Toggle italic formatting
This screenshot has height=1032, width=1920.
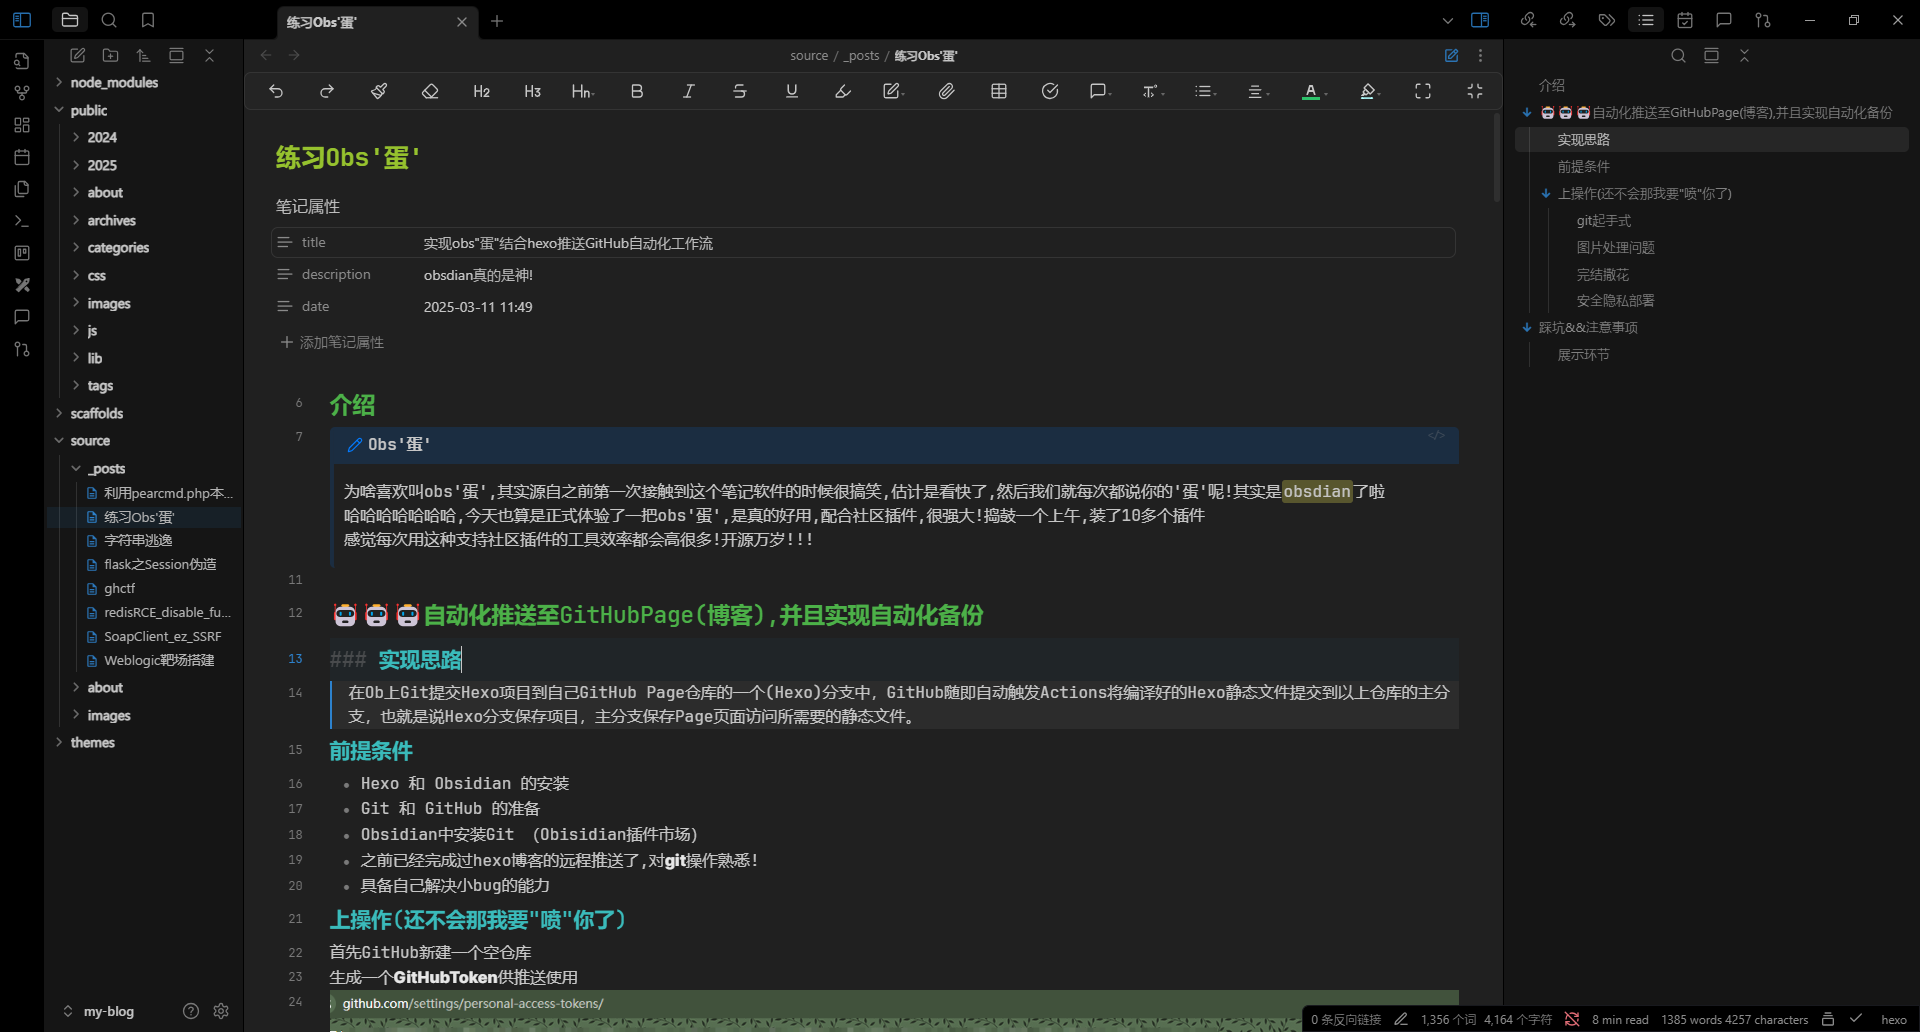pos(688,91)
